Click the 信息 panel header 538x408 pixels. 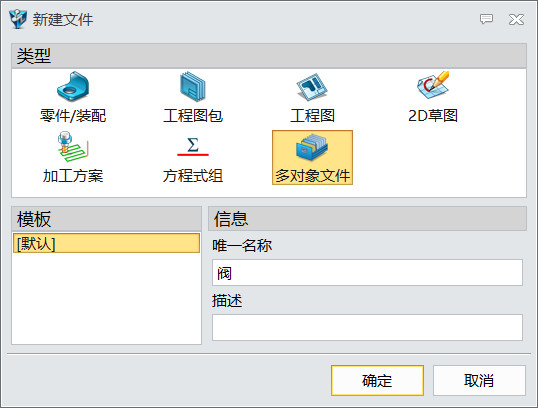[x=367, y=219]
